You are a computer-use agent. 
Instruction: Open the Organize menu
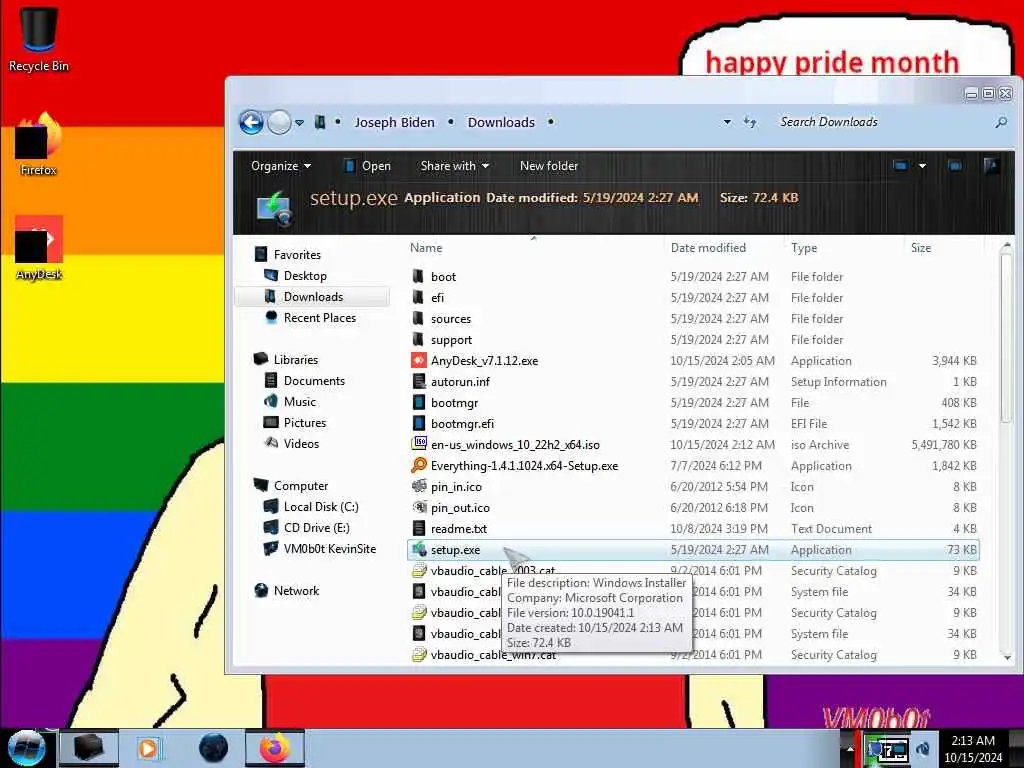281,166
